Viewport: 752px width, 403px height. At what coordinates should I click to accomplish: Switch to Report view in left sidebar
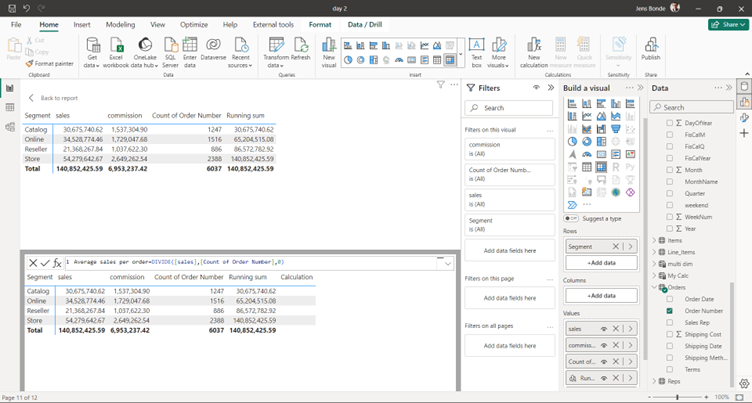point(10,88)
